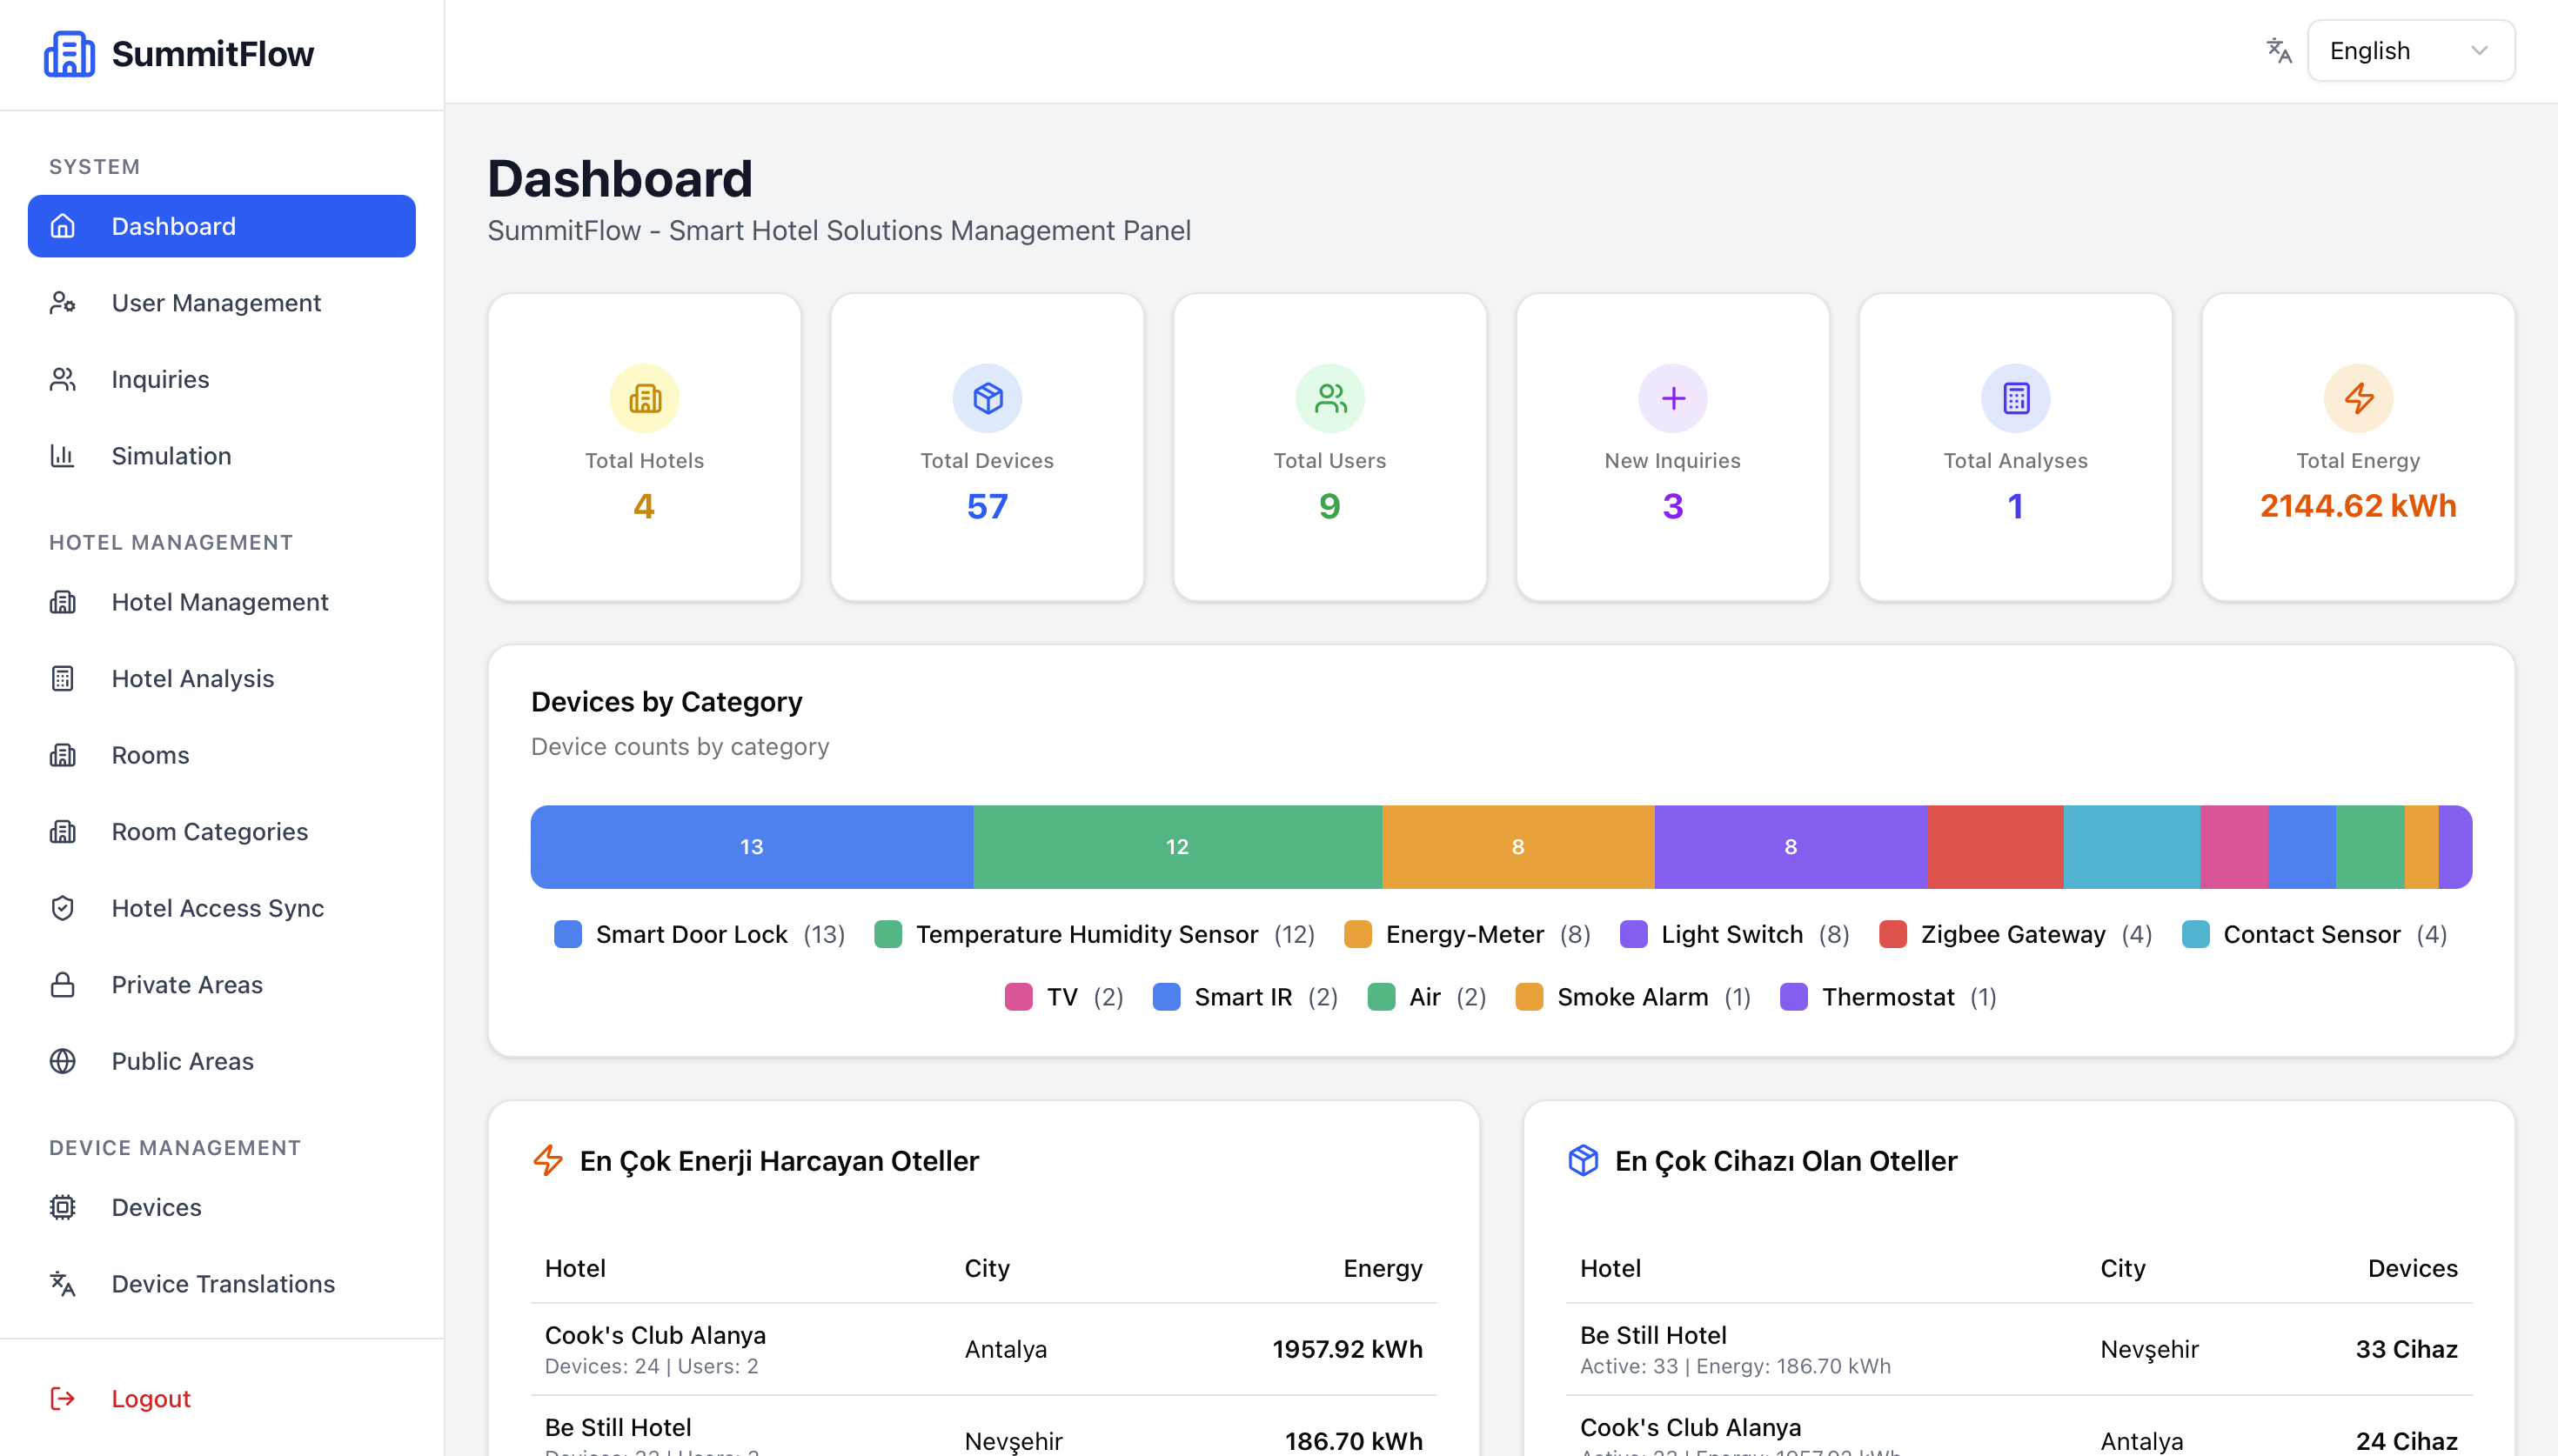Click the translation icon near the language selector

[x=2278, y=50]
